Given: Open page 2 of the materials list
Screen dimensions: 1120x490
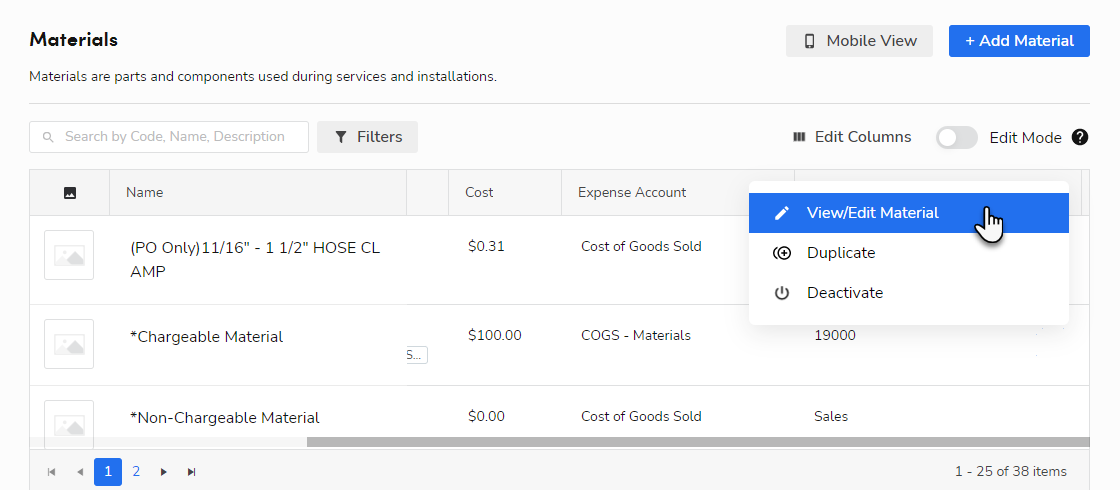Looking at the screenshot, I should 136,472.
